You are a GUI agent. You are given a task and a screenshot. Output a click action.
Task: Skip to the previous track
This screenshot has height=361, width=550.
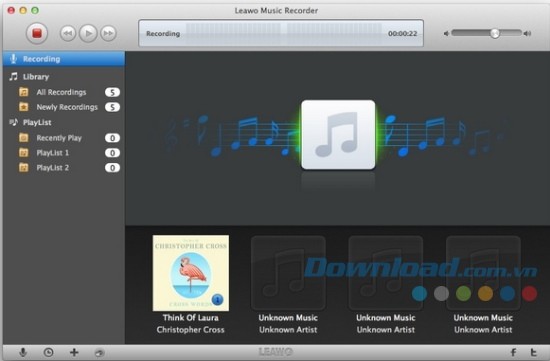click(x=68, y=33)
